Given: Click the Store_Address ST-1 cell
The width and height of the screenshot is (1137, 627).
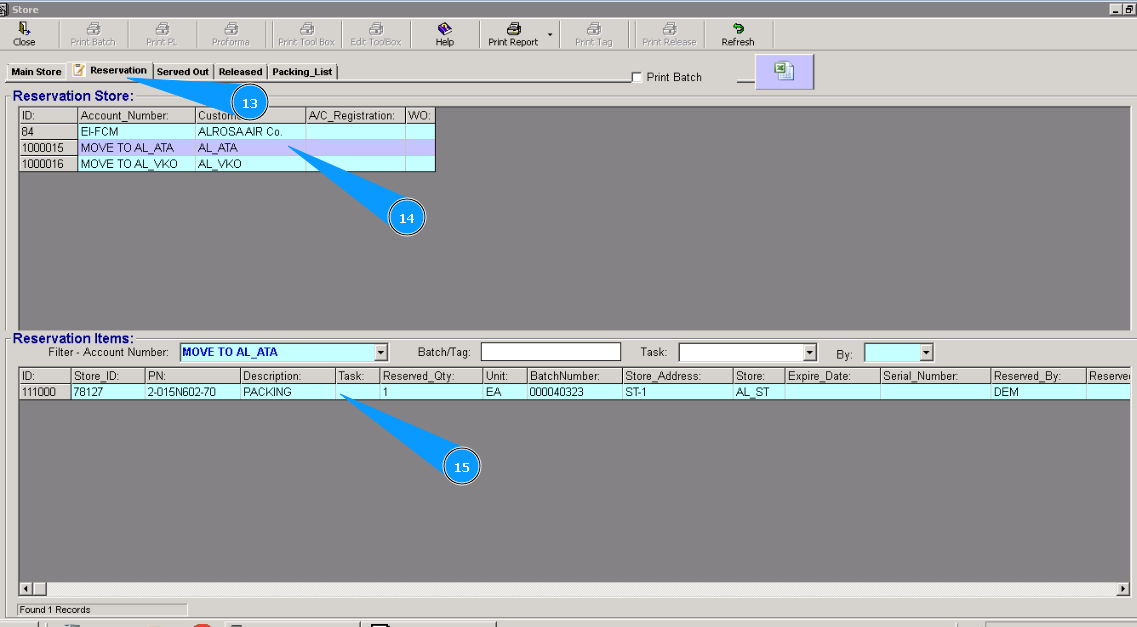Looking at the screenshot, I should coord(677,392).
